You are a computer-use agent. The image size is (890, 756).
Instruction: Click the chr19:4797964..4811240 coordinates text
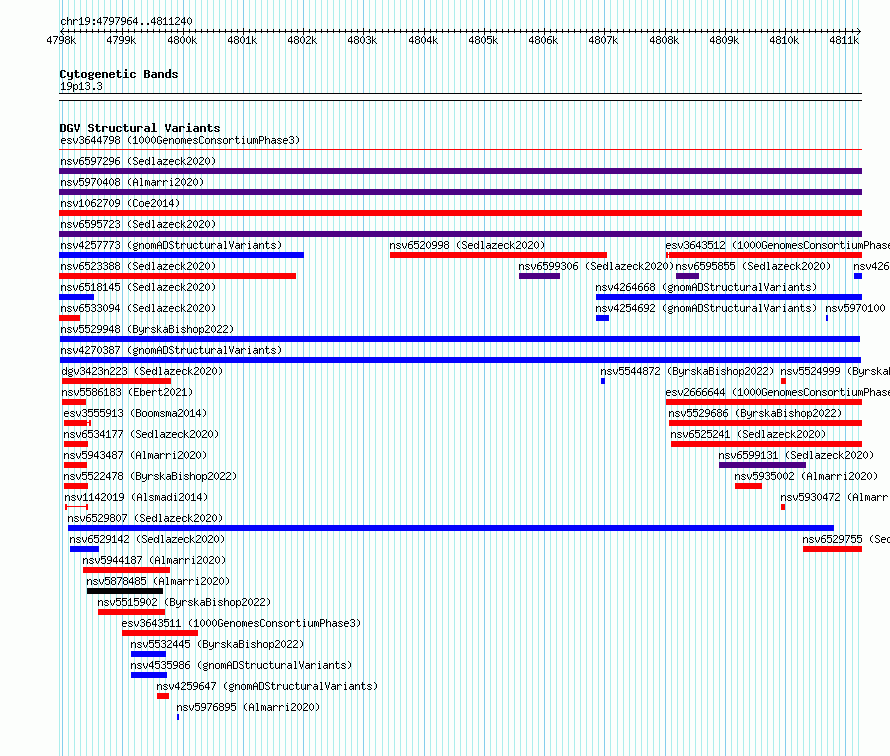126,22
